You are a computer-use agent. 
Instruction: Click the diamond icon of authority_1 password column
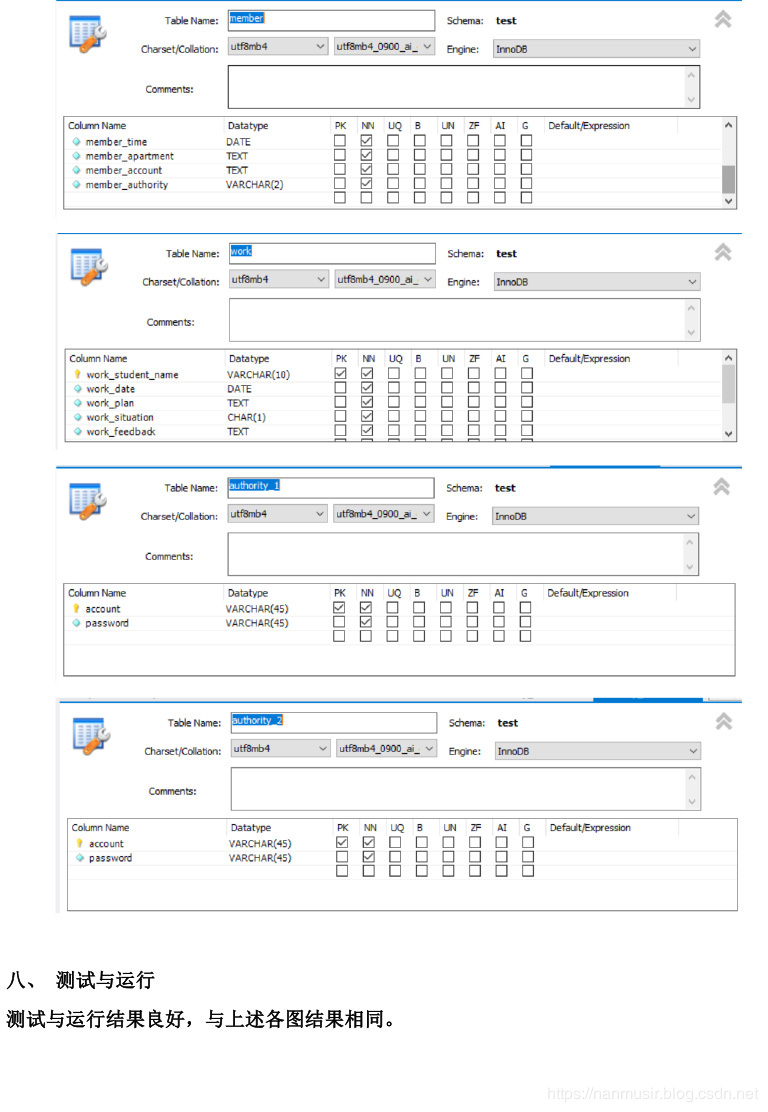pyautogui.click(x=76, y=623)
